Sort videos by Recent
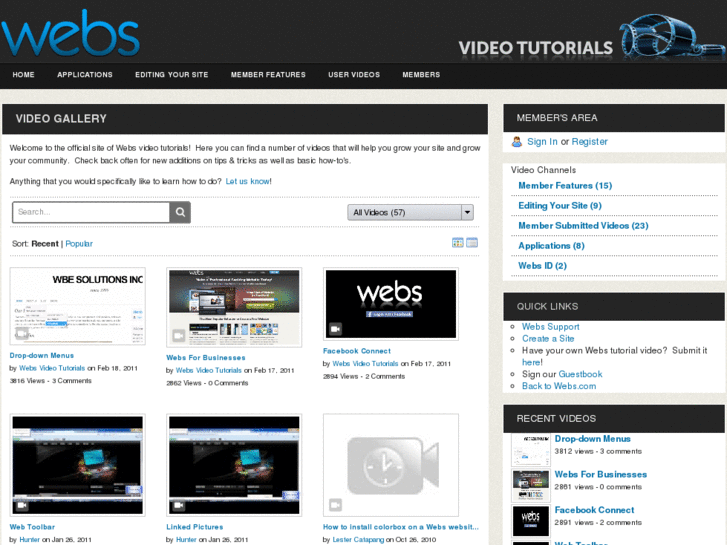This screenshot has height=545, width=727. pos(45,244)
